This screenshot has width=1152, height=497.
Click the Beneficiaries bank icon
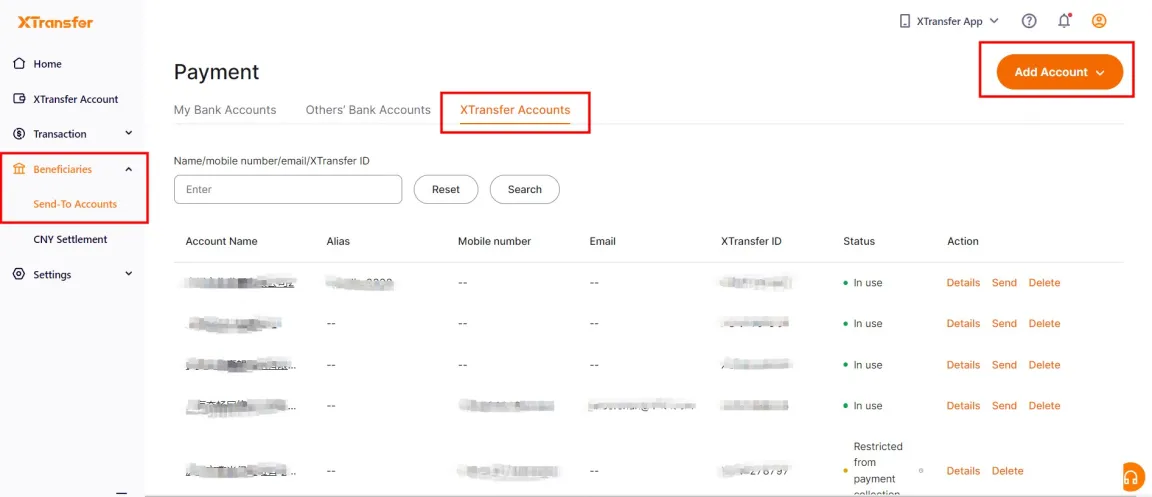tap(20, 169)
